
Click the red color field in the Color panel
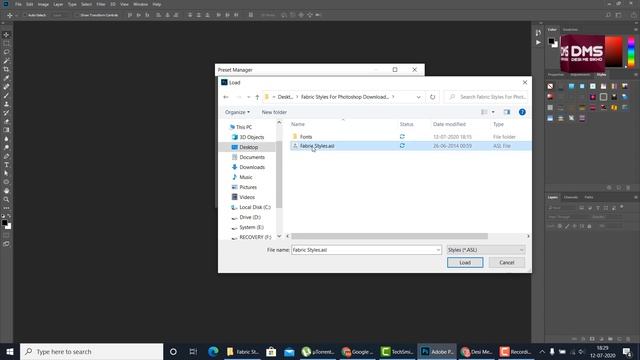[613, 52]
